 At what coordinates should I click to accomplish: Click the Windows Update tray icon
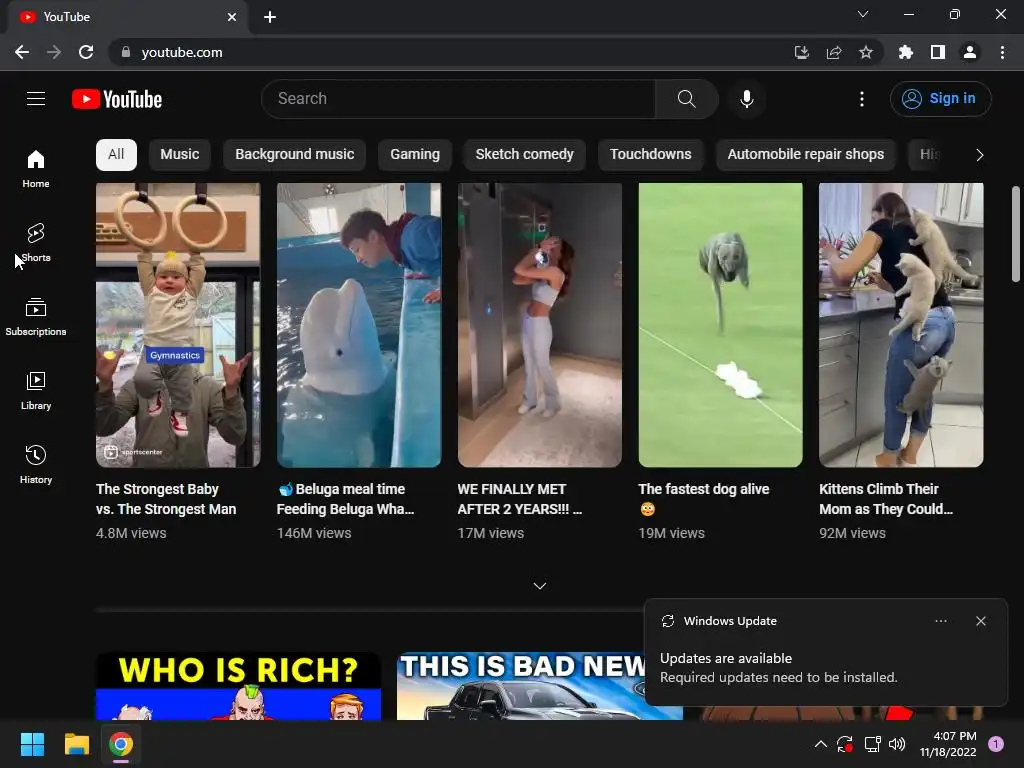pos(844,744)
